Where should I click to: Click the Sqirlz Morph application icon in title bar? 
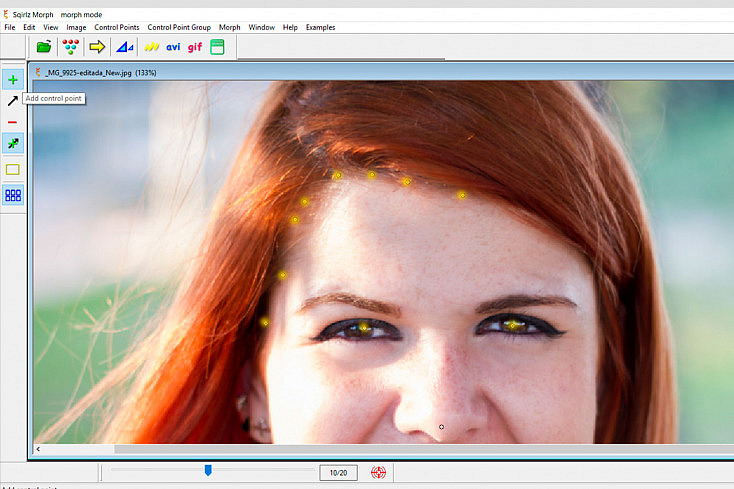6,15
